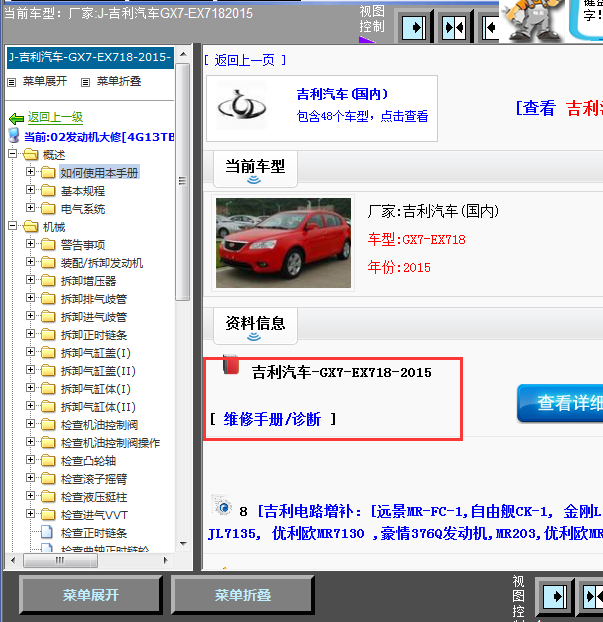Click the blue 查看详细 button
This screenshot has height=622, width=603.
click(560, 403)
